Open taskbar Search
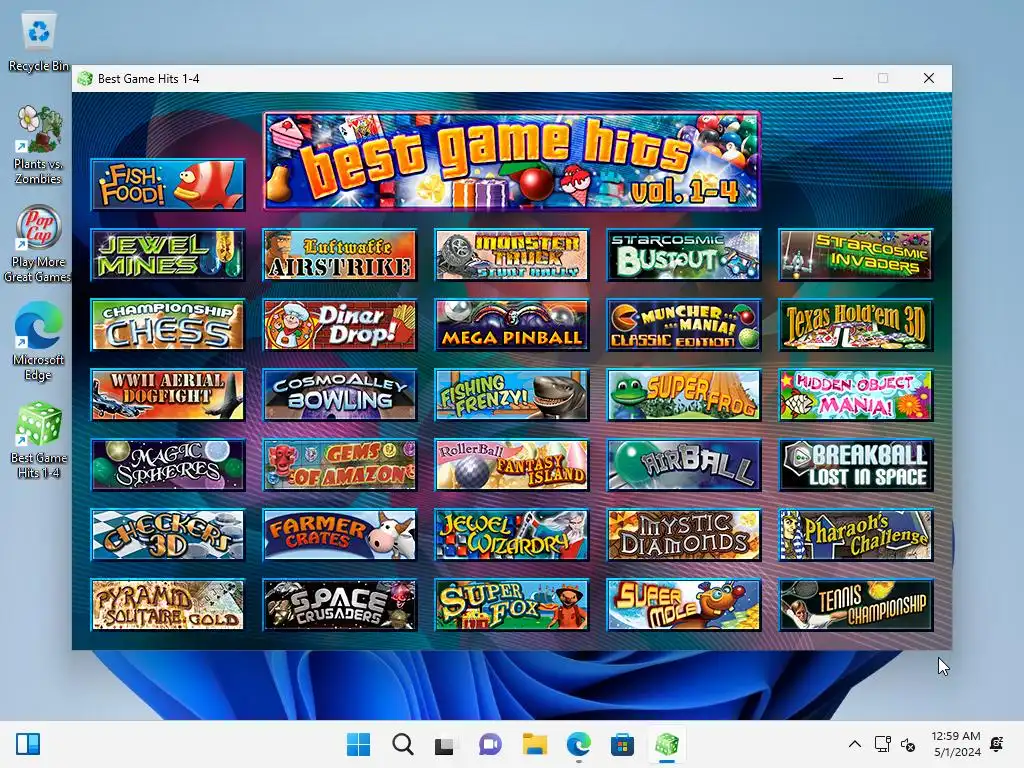This screenshot has height=768, width=1024. pyautogui.click(x=403, y=744)
